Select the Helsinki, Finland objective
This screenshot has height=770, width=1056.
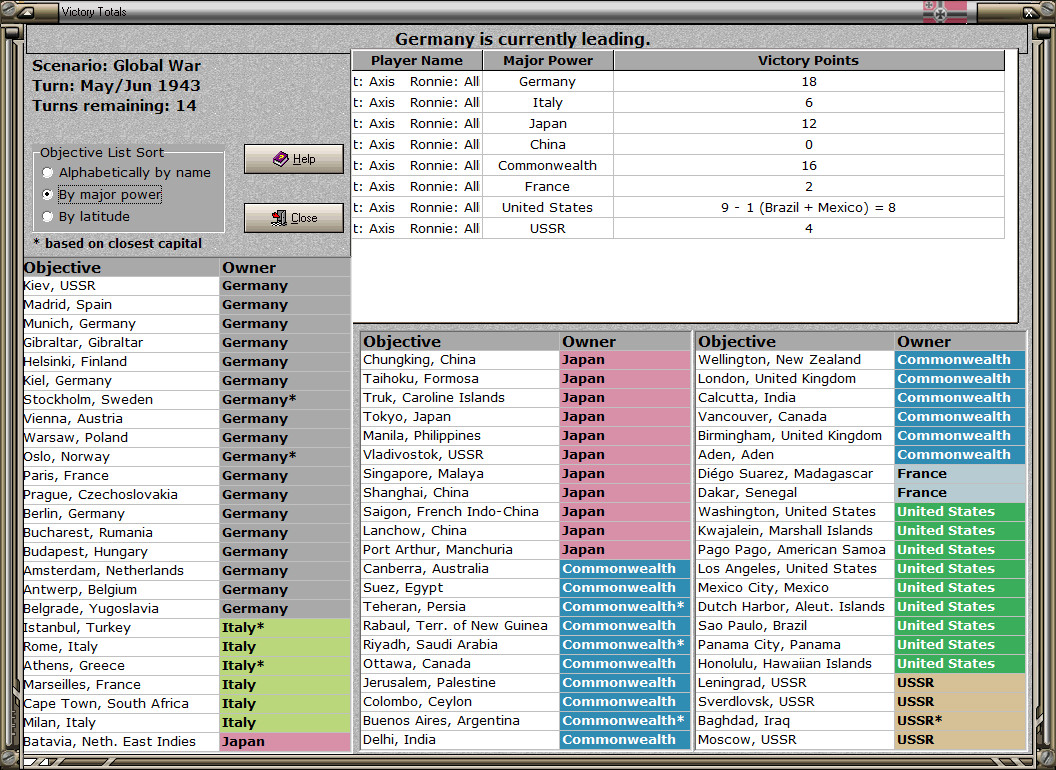121,362
